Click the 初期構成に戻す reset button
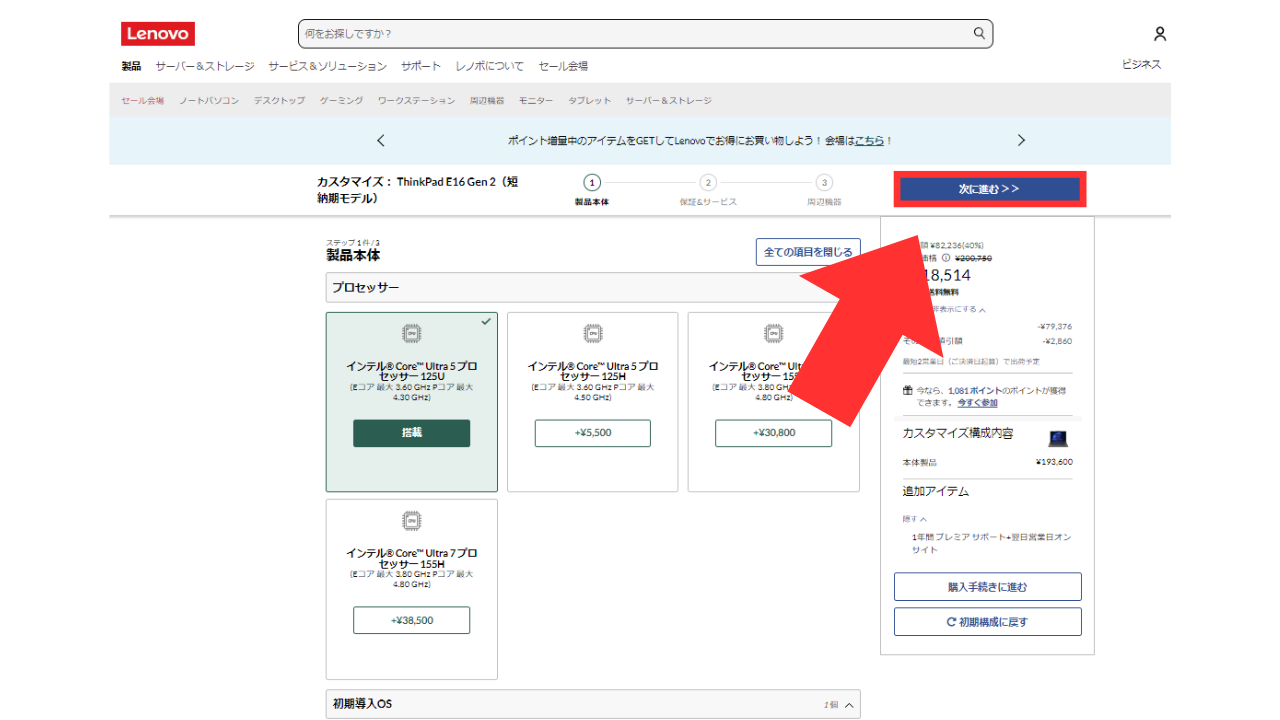This screenshot has height=720, width=1280. (x=987, y=622)
